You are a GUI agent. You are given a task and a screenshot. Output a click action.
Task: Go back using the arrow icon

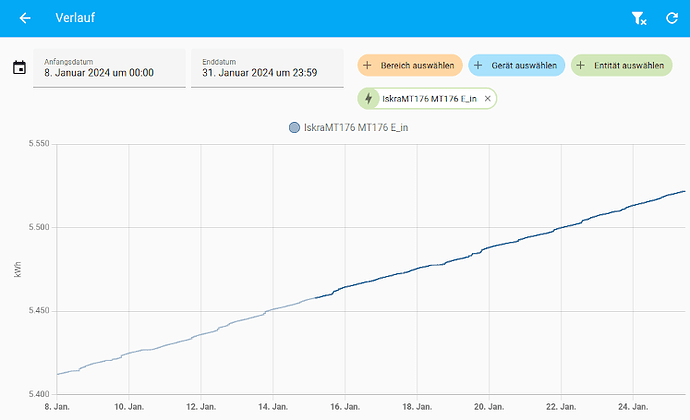point(25,18)
